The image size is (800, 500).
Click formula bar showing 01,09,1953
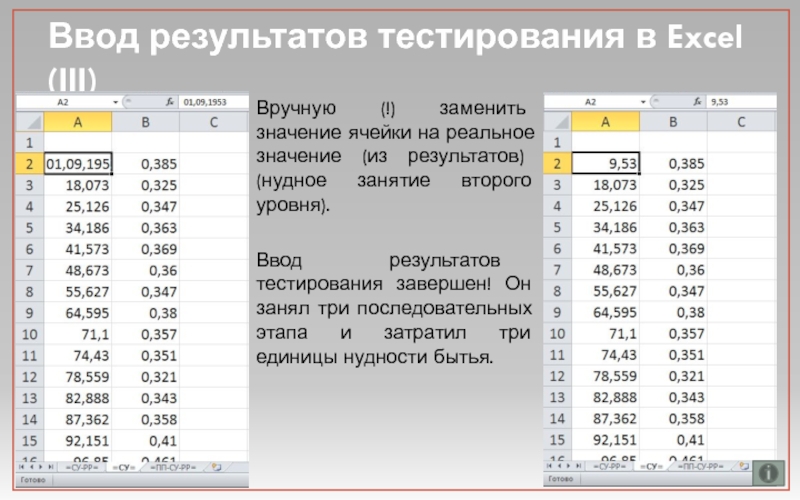tap(205, 102)
